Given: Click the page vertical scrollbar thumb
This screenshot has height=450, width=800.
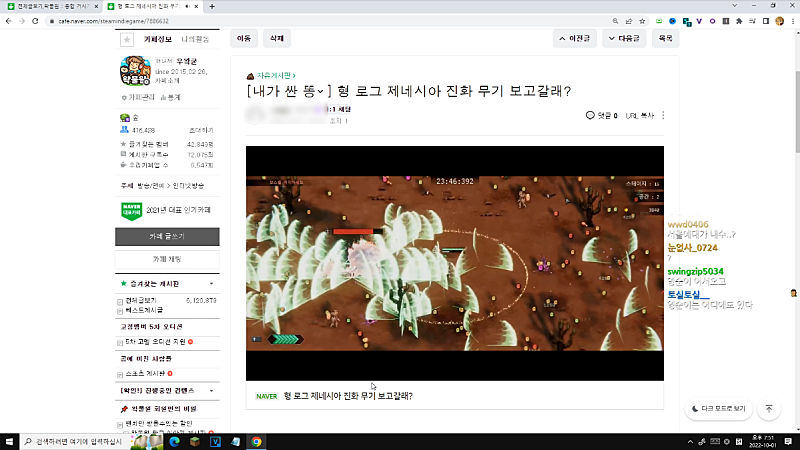Looking at the screenshot, I should click(x=797, y=112).
